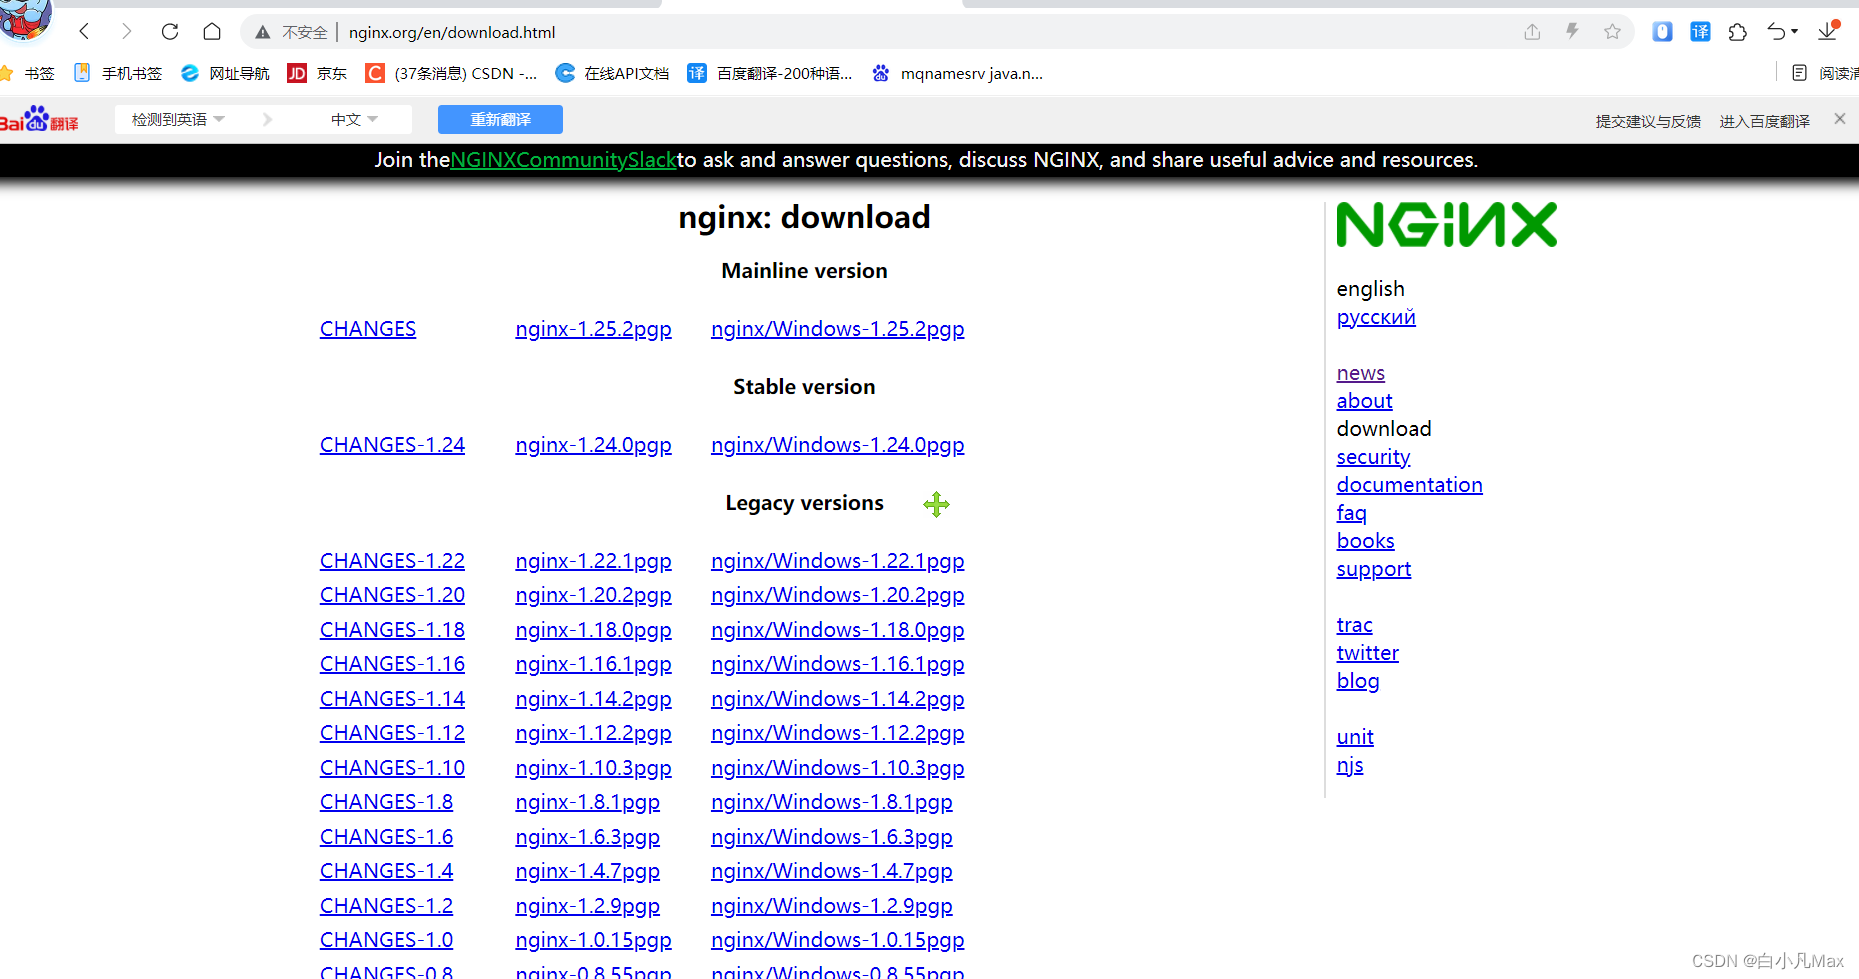Open the JD (京东) bookmark icon
Viewport: 1859px width, 979px height.
pos(297,72)
